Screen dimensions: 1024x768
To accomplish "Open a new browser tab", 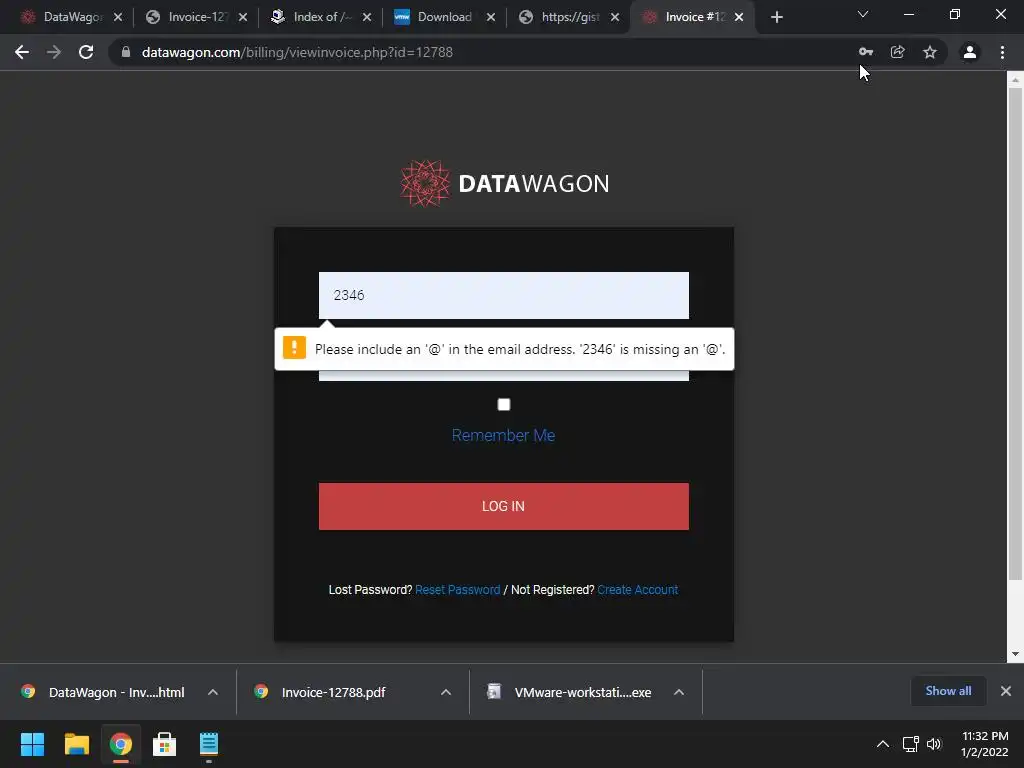I will (x=776, y=17).
